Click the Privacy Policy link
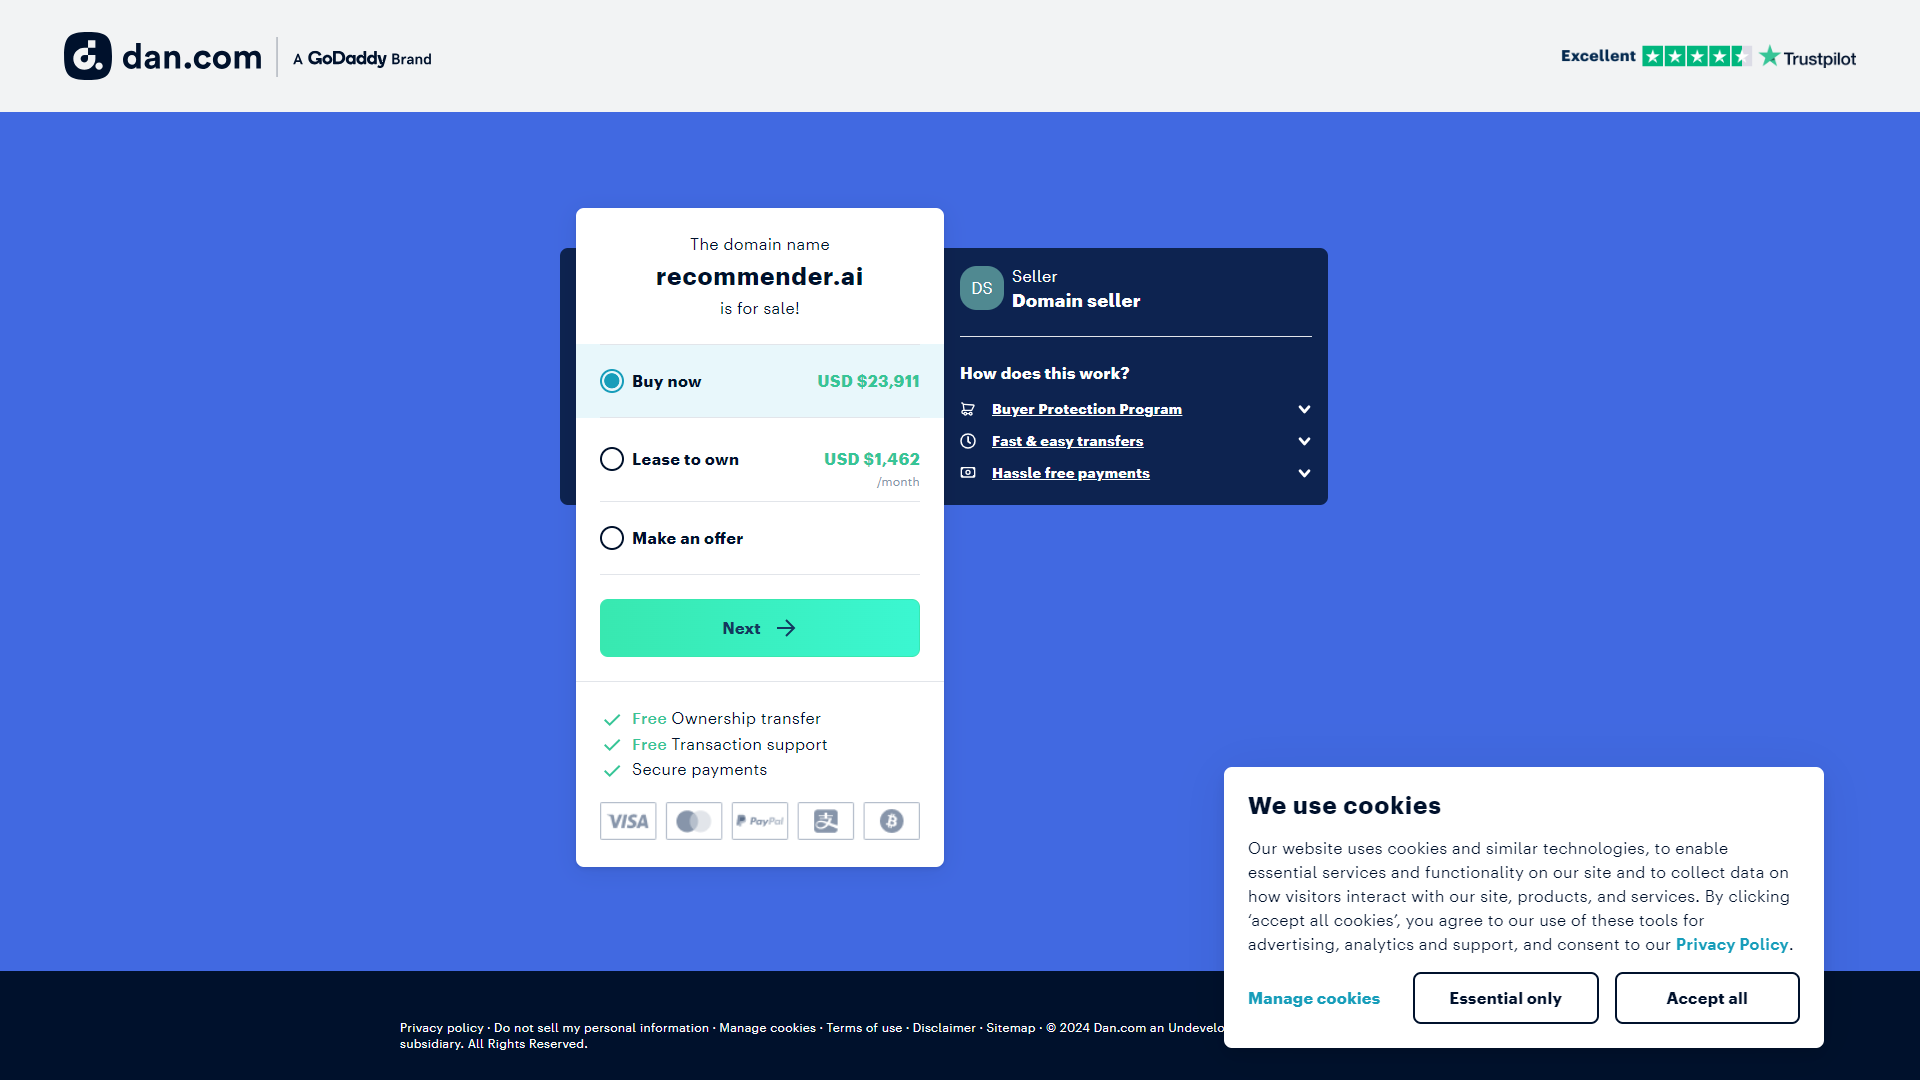 (x=1731, y=944)
